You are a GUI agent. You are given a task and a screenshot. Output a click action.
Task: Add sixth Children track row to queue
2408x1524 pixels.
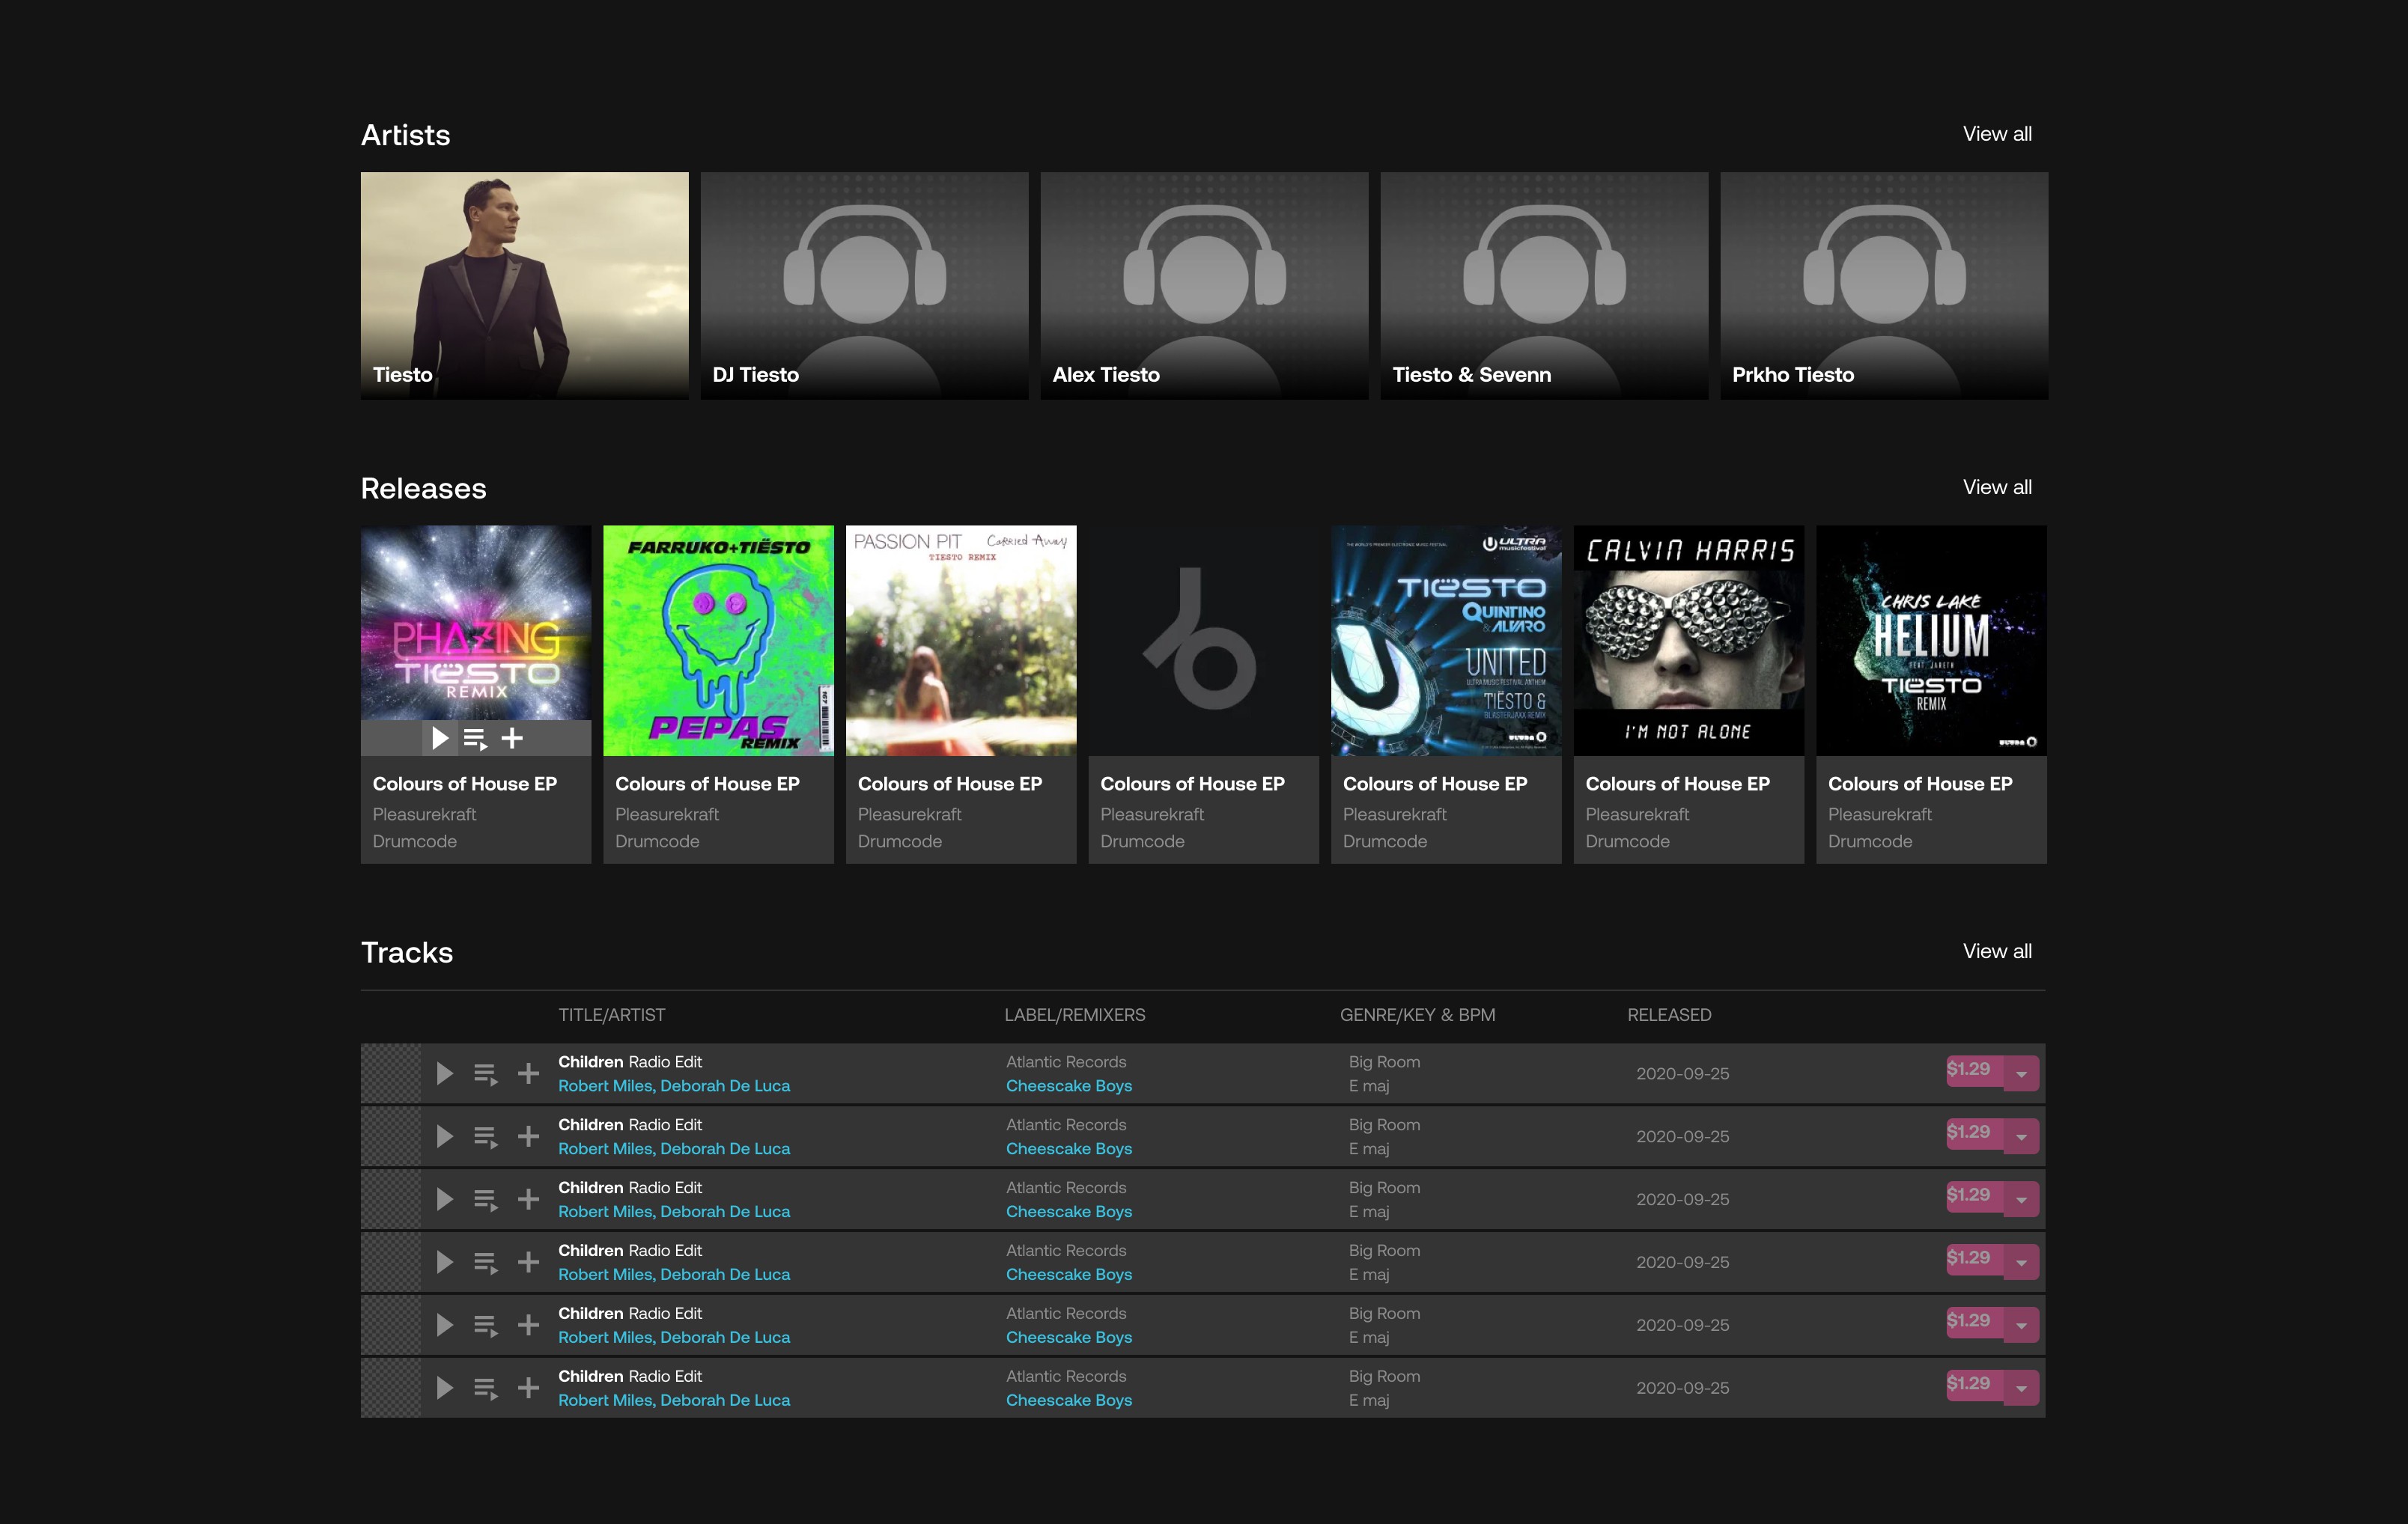tap(486, 1389)
